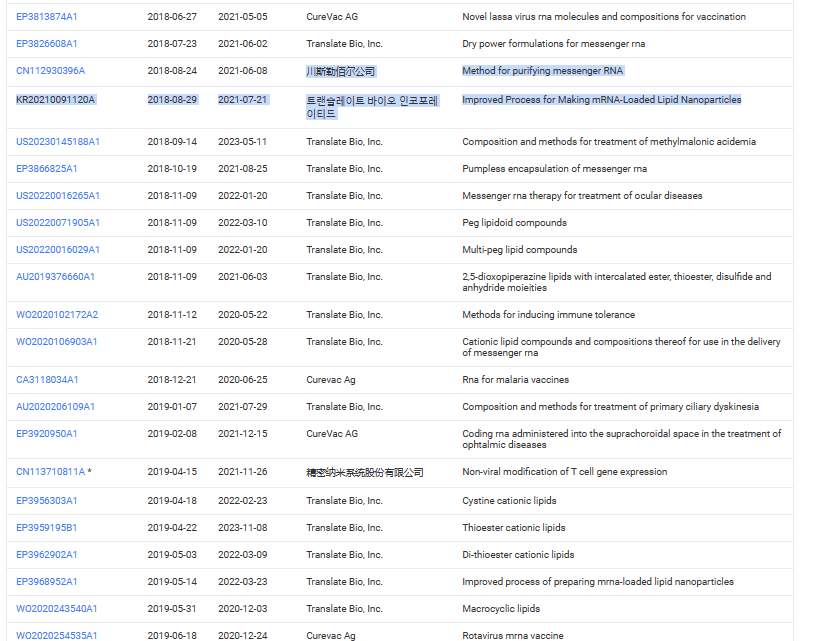
Task: Click title 'Improved Process for Making mRNA-Loaded Lipid Nanoparticles'
Action: [x=601, y=100]
